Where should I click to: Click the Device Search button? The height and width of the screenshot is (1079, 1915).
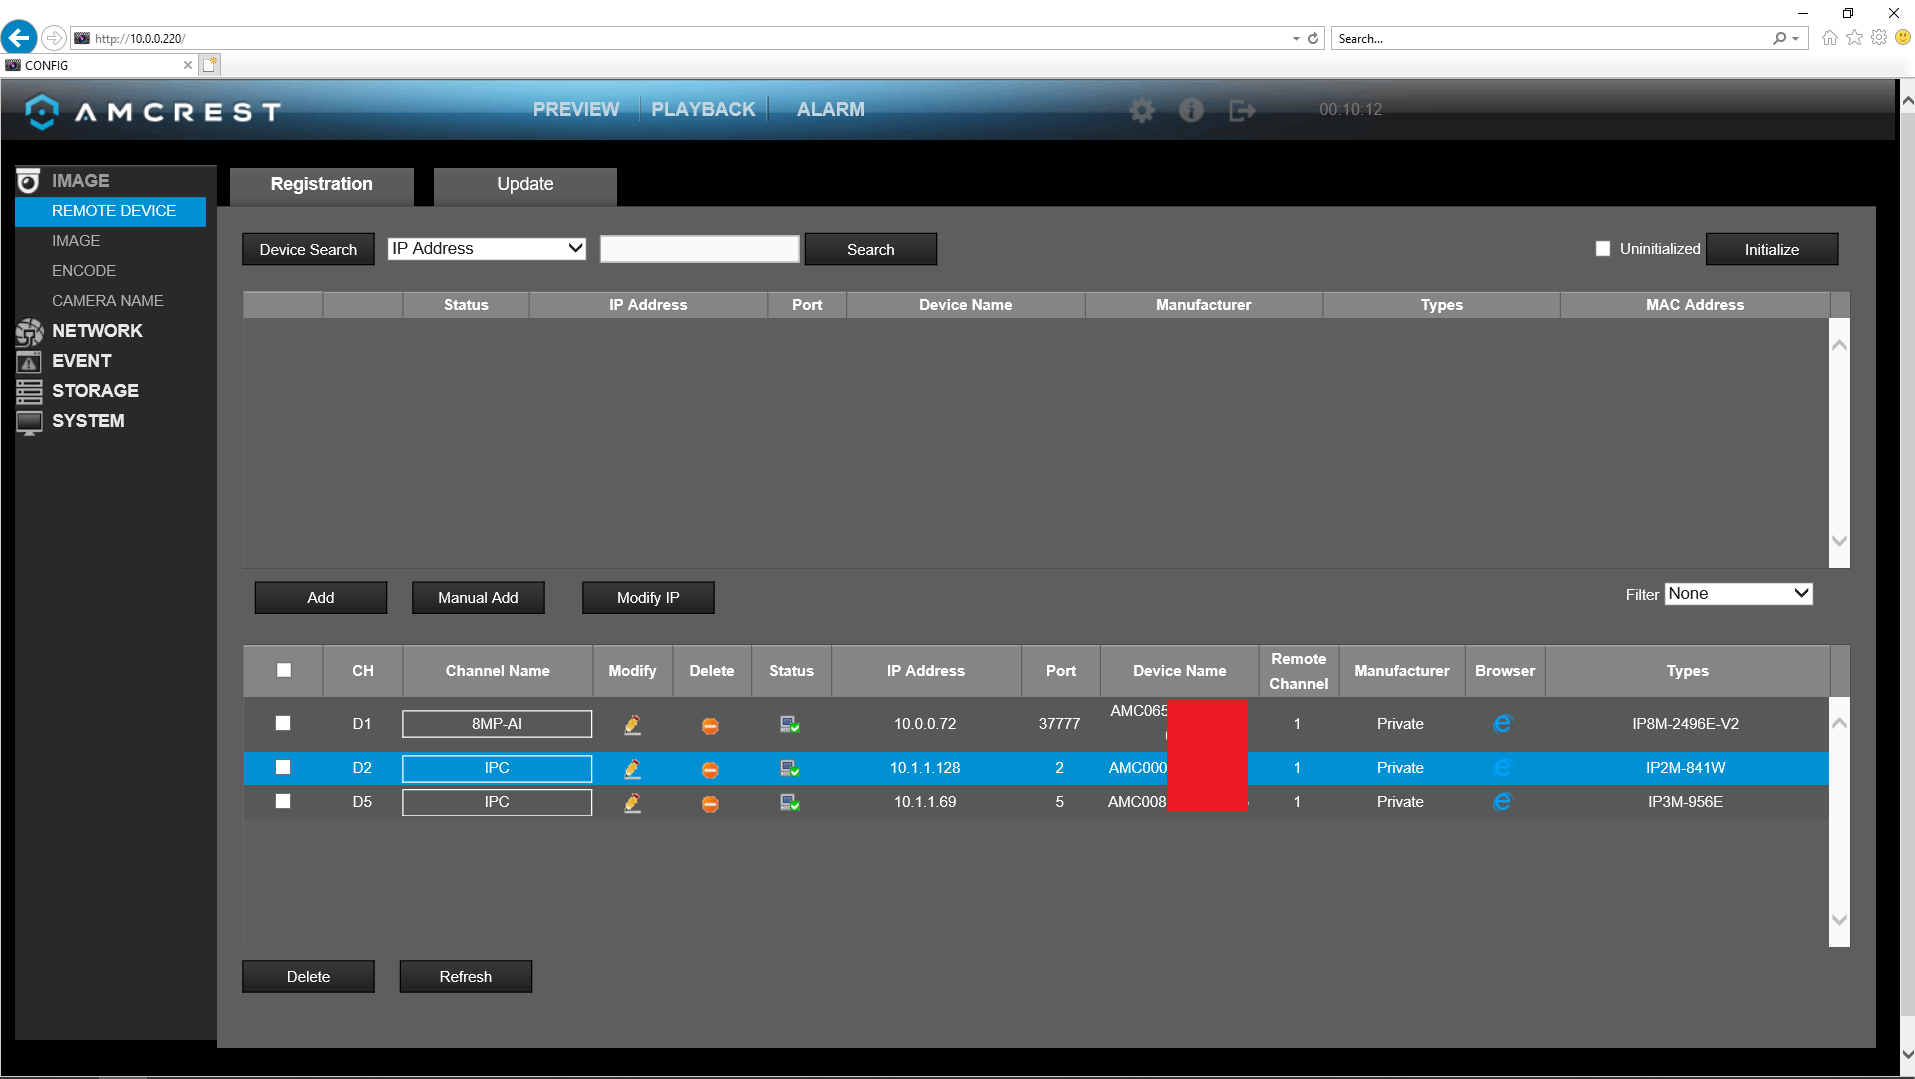coord(308,249)
